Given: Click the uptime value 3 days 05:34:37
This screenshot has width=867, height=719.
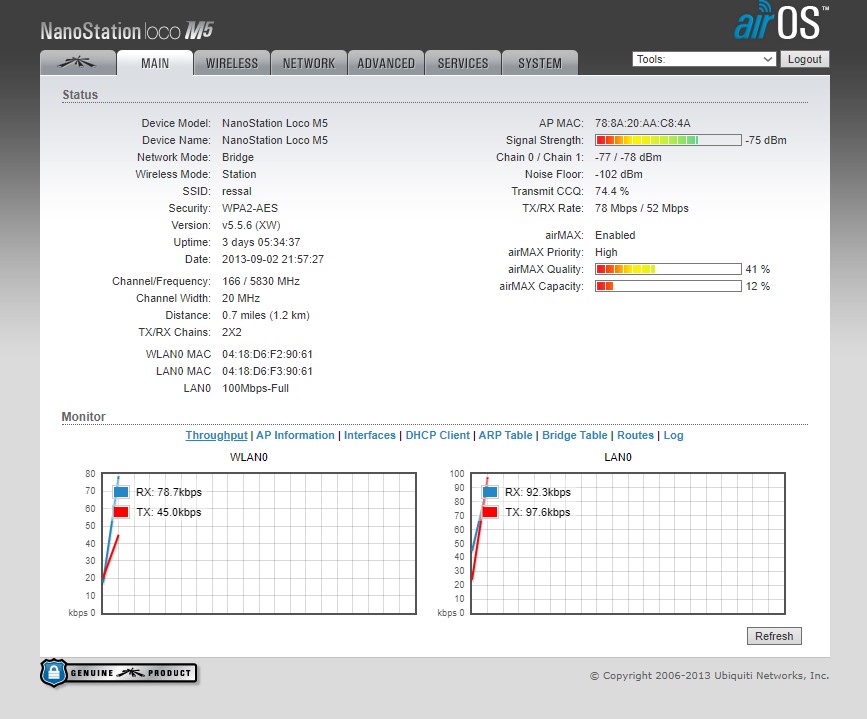Looking at the screenshot, I should [261, 242].
